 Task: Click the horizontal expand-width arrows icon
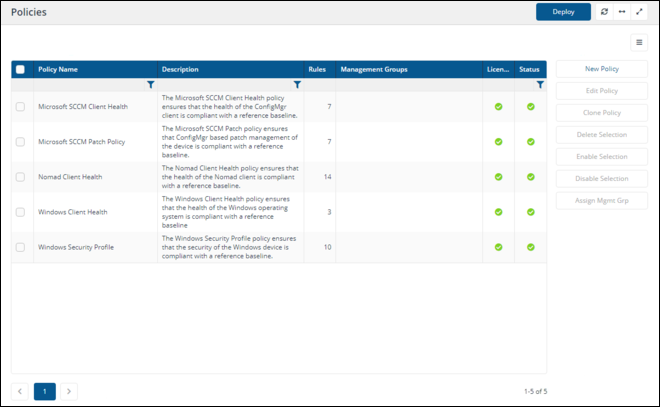pyautogui.click(x=621, y=12)
